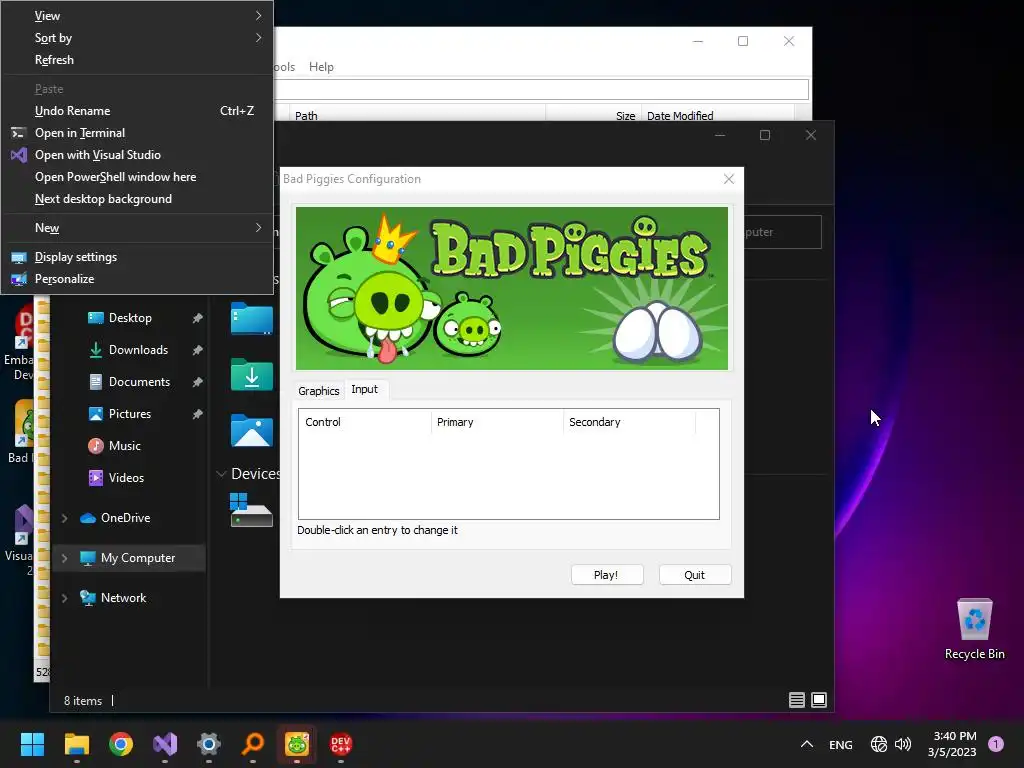
Task: Collapse the Devices group chevron
Action: pyautogui.click(x=221, y=474)
